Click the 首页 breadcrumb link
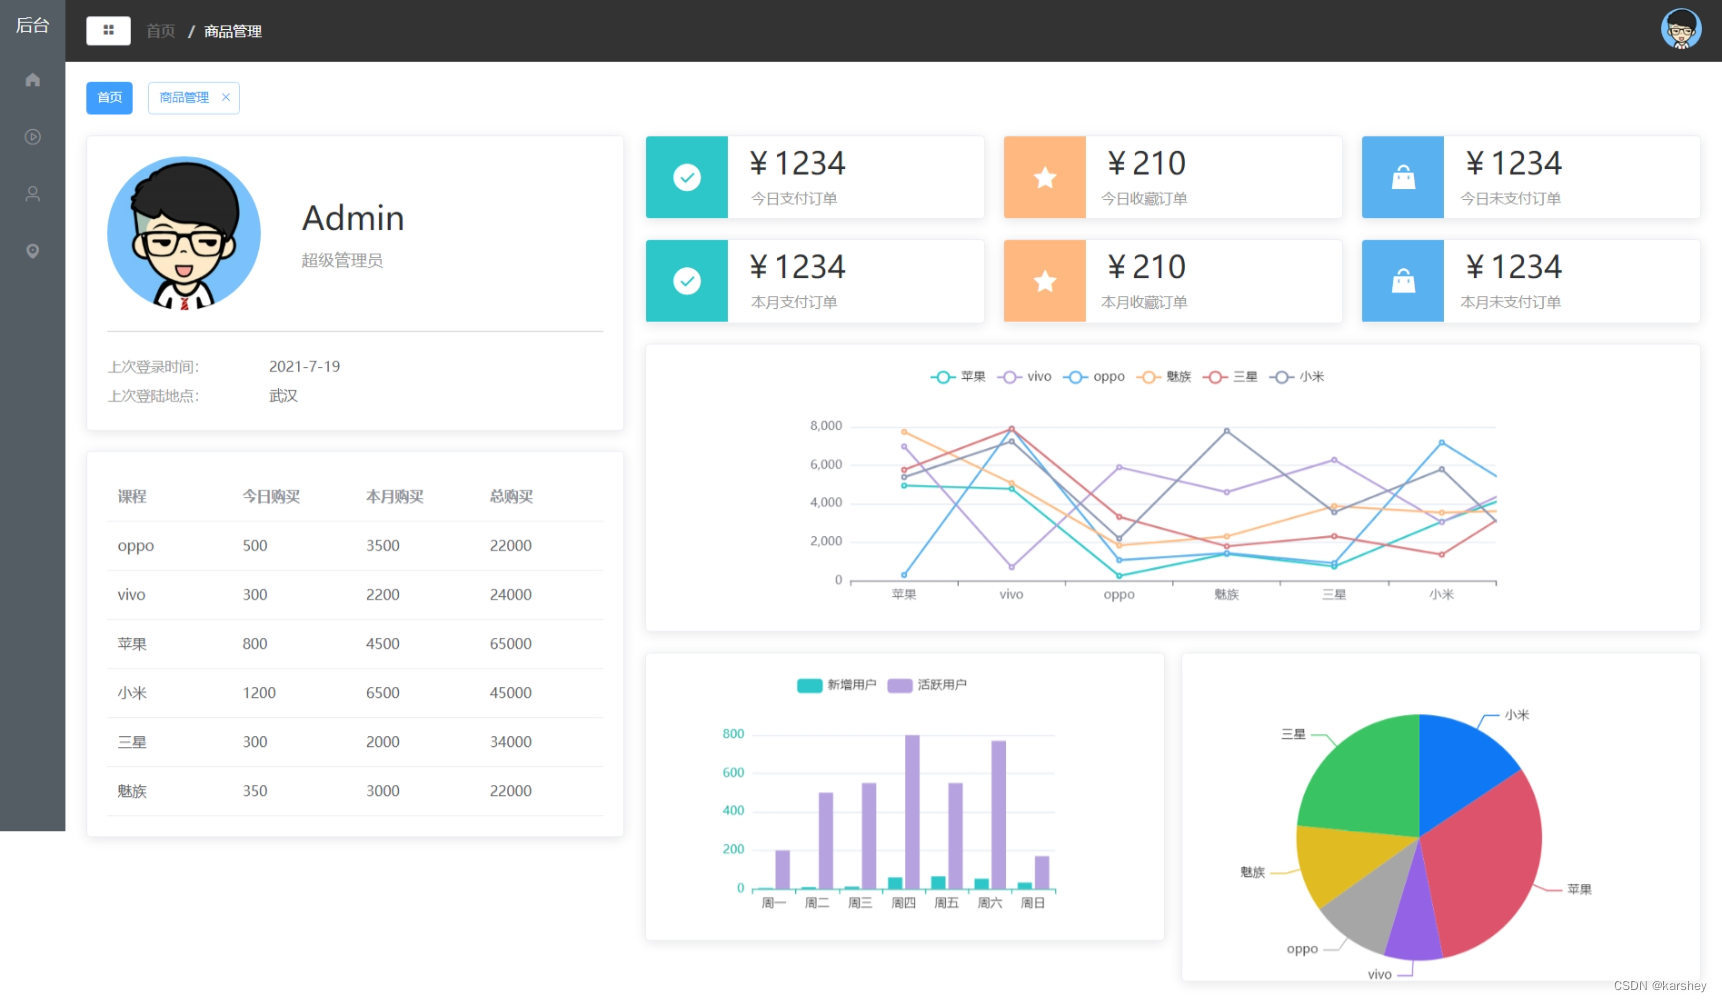1722x1002 pixels. coord(160,31)
